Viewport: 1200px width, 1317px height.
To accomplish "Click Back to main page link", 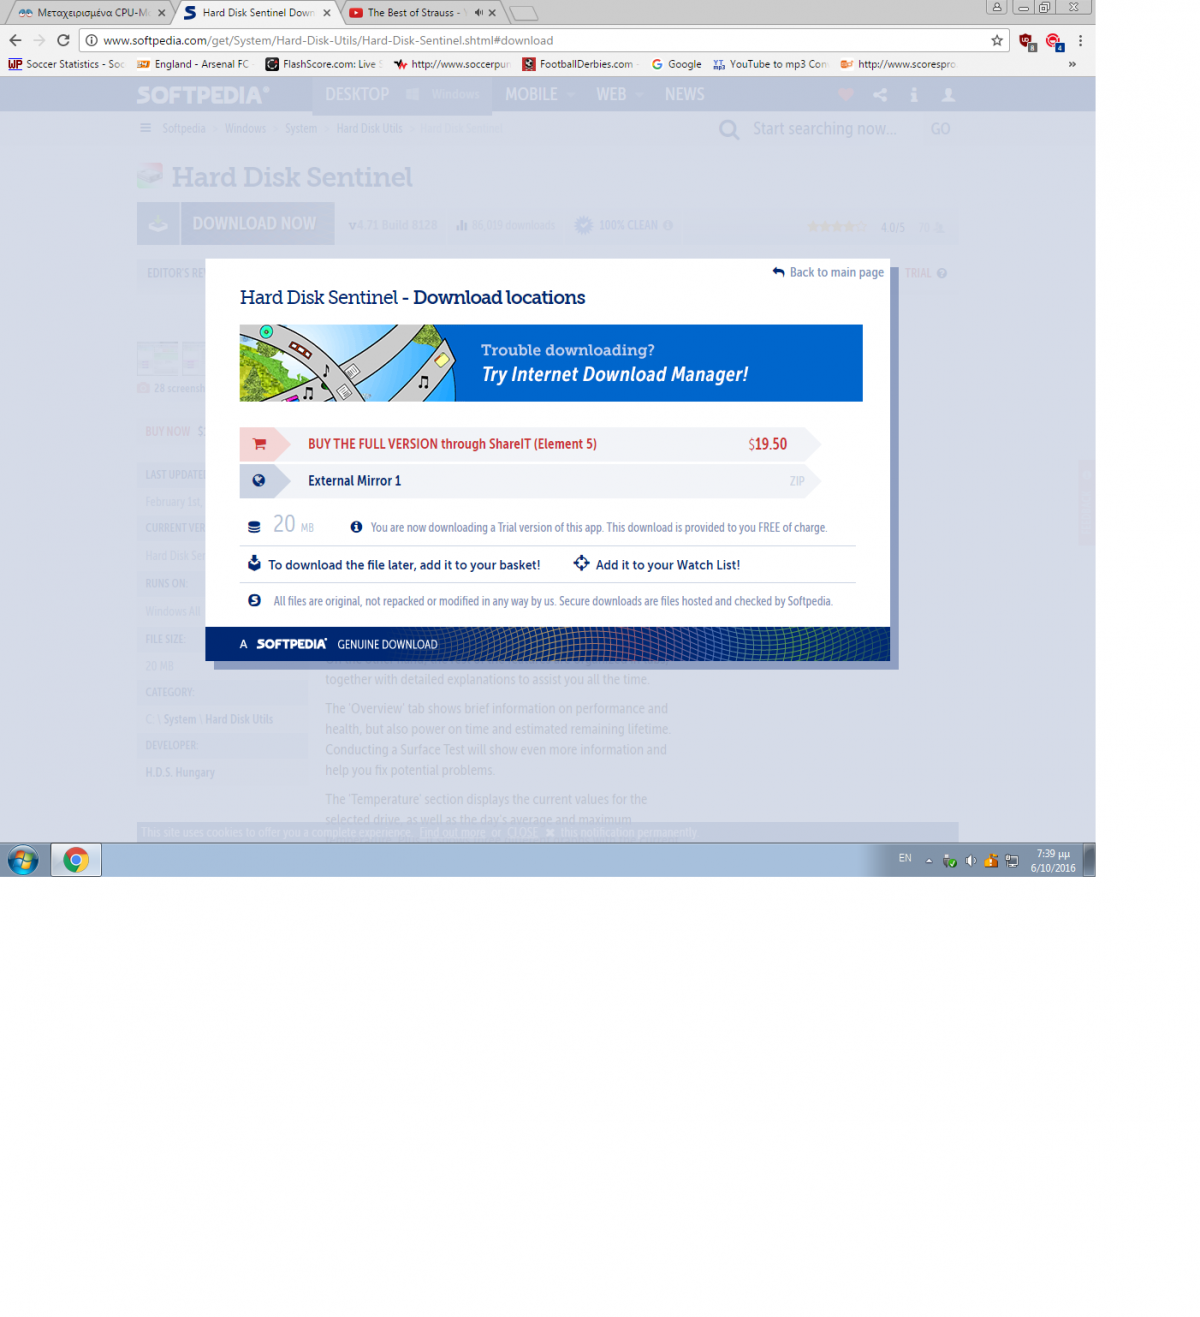I will coord(828,272).
